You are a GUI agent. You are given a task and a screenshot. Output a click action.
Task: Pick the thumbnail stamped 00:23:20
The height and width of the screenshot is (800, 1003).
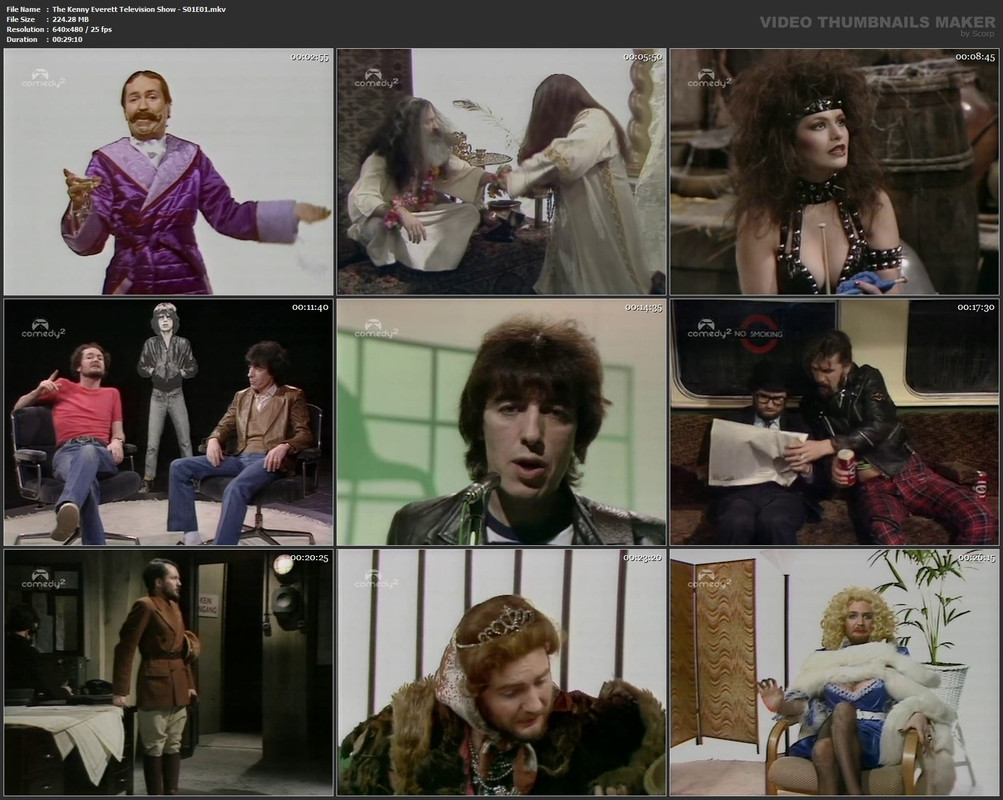[x=502, y=673]
